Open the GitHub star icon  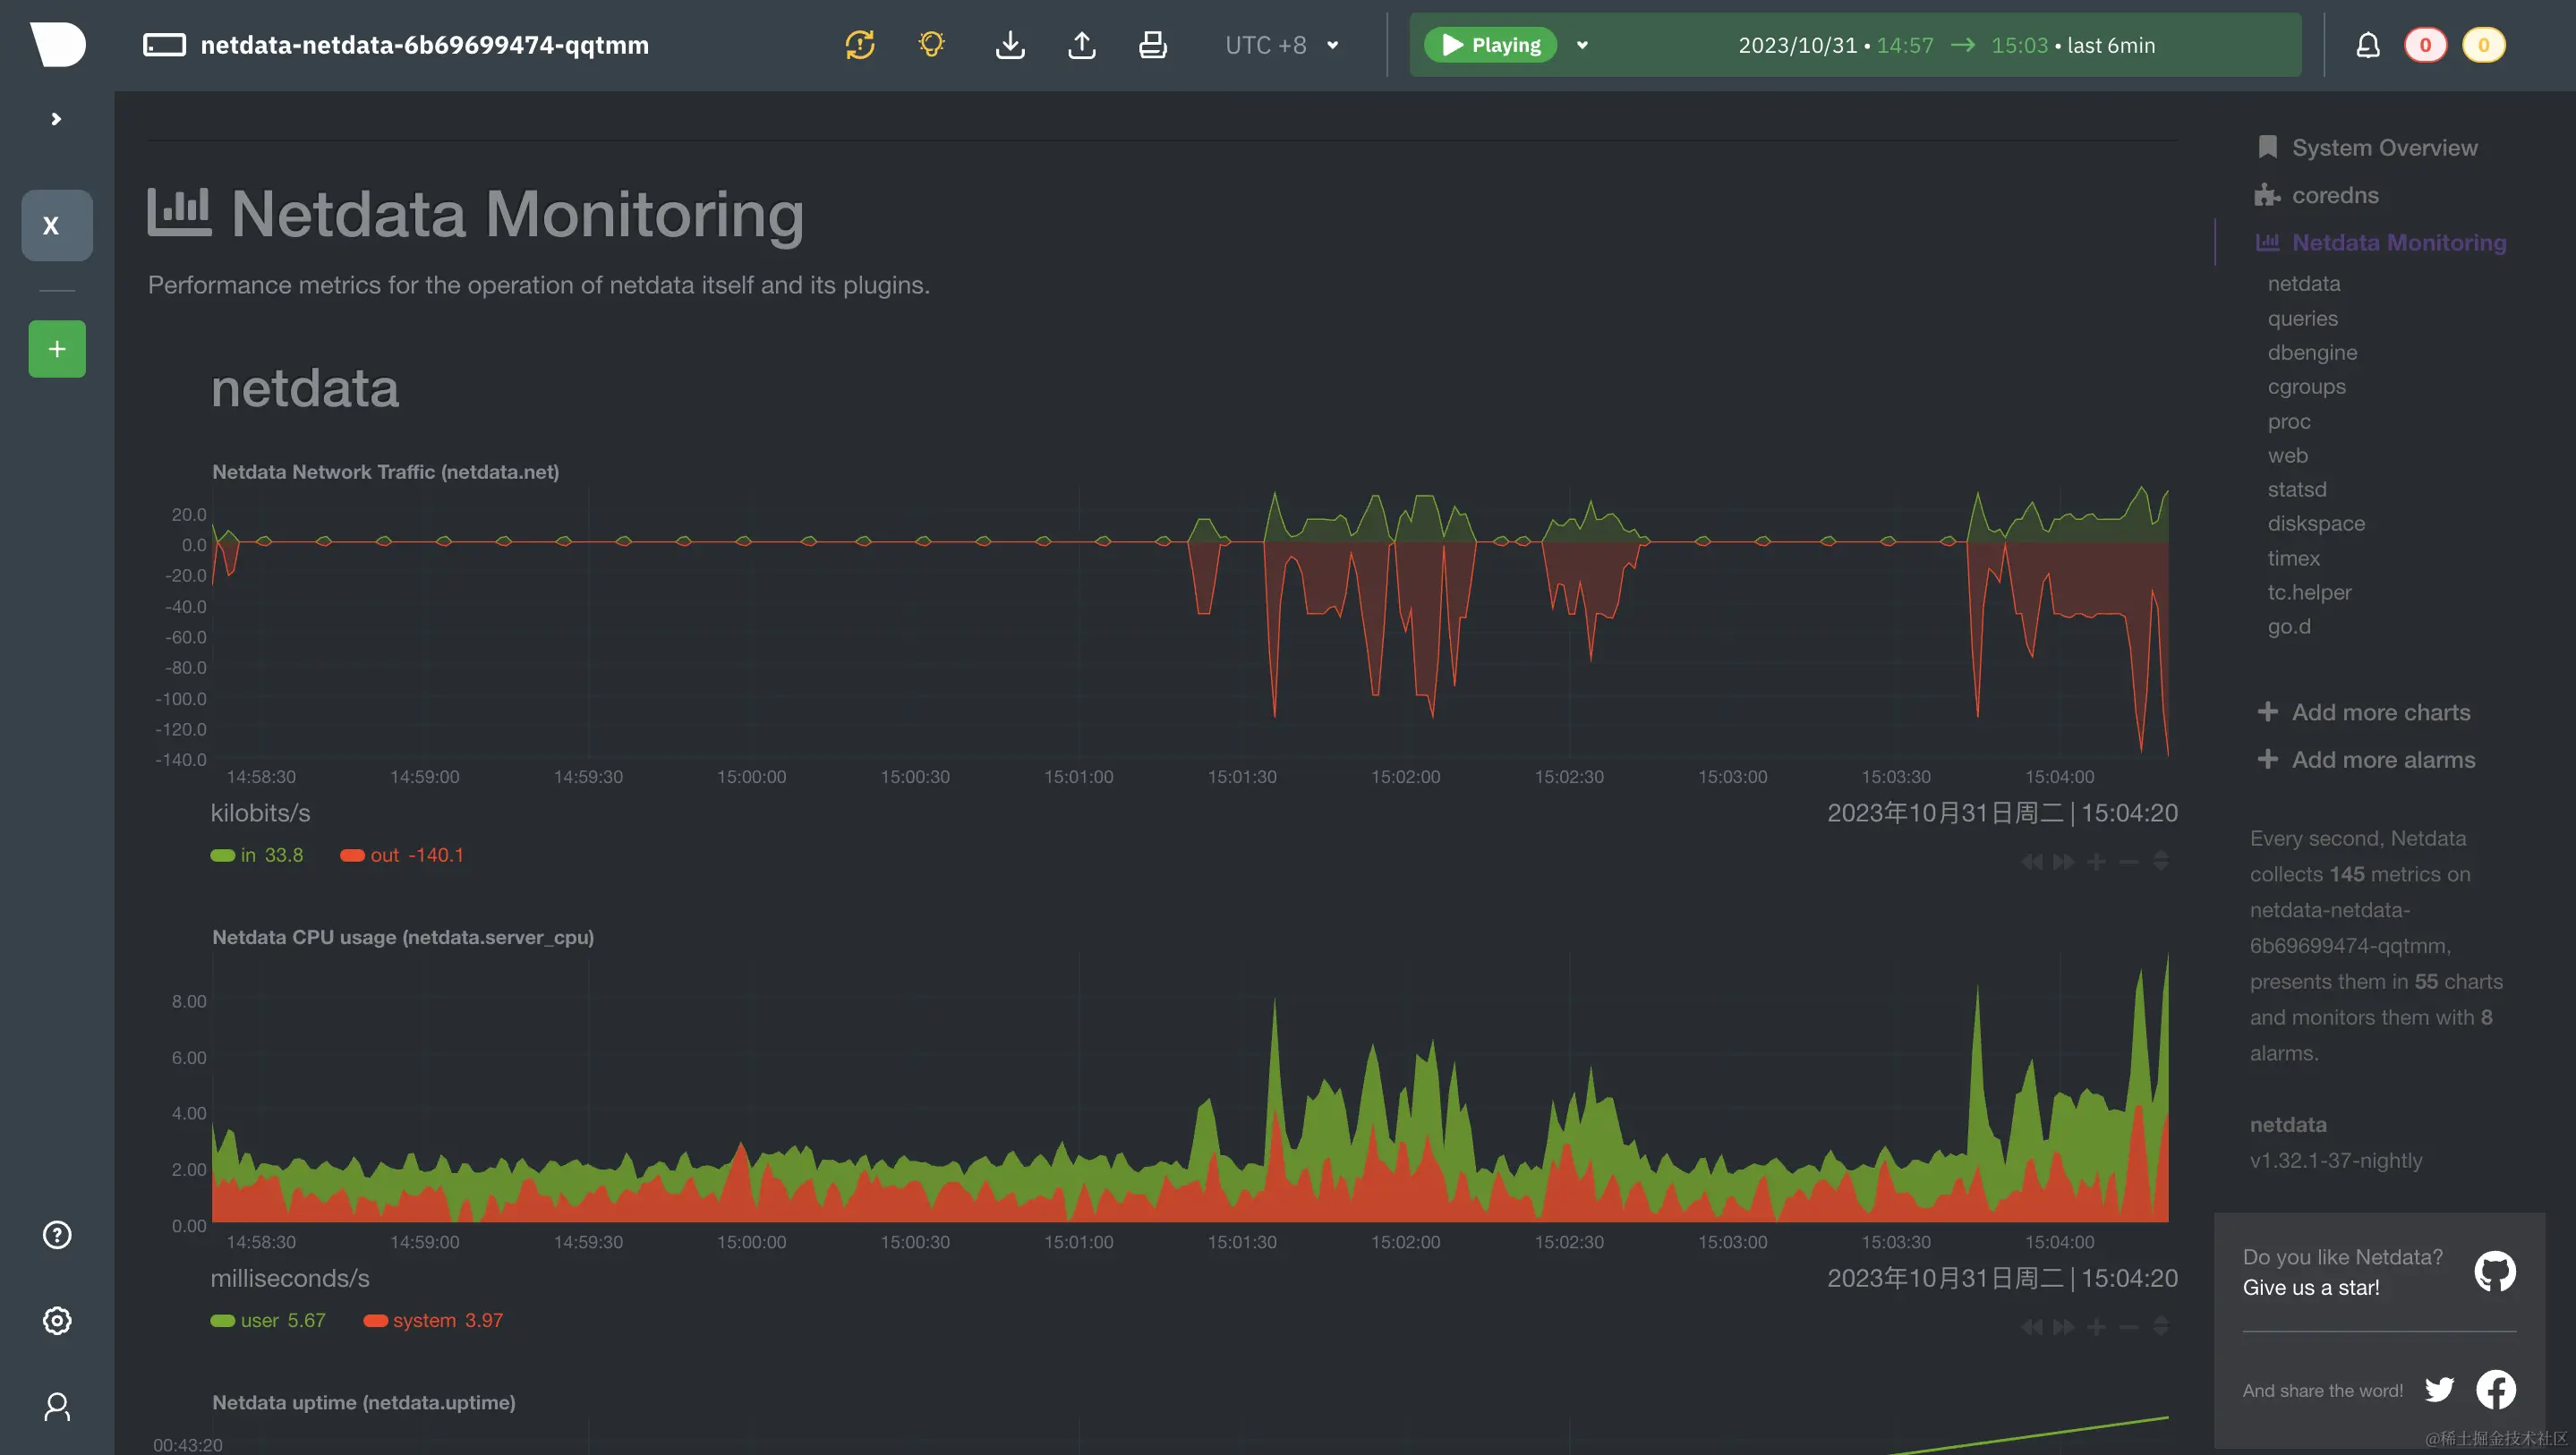(2494, 1272)
